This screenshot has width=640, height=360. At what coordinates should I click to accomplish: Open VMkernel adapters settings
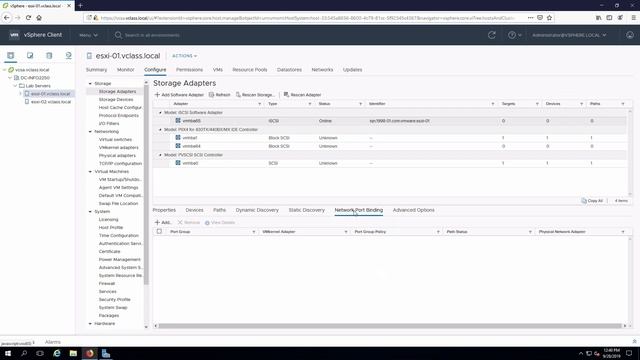[118, 148]
